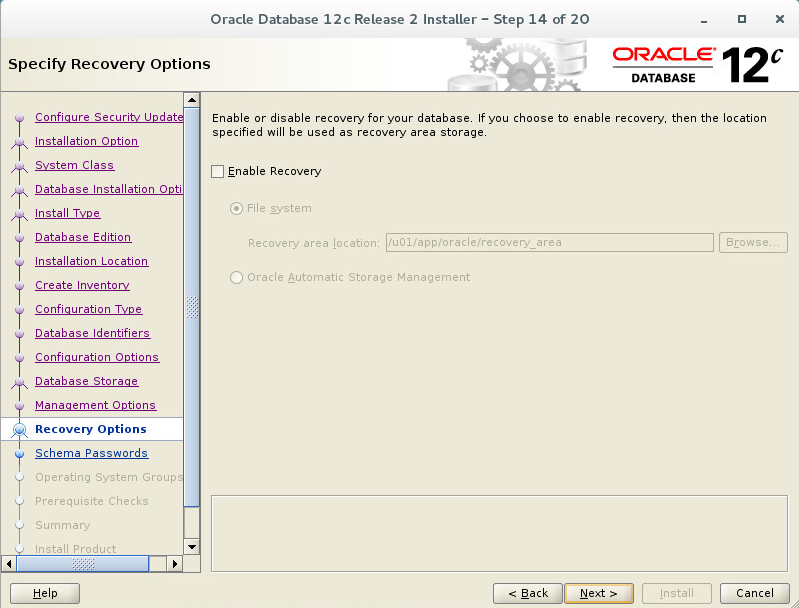
Task: Click the Configuration Type step bullet icon
Action: (x=19, y=310)
